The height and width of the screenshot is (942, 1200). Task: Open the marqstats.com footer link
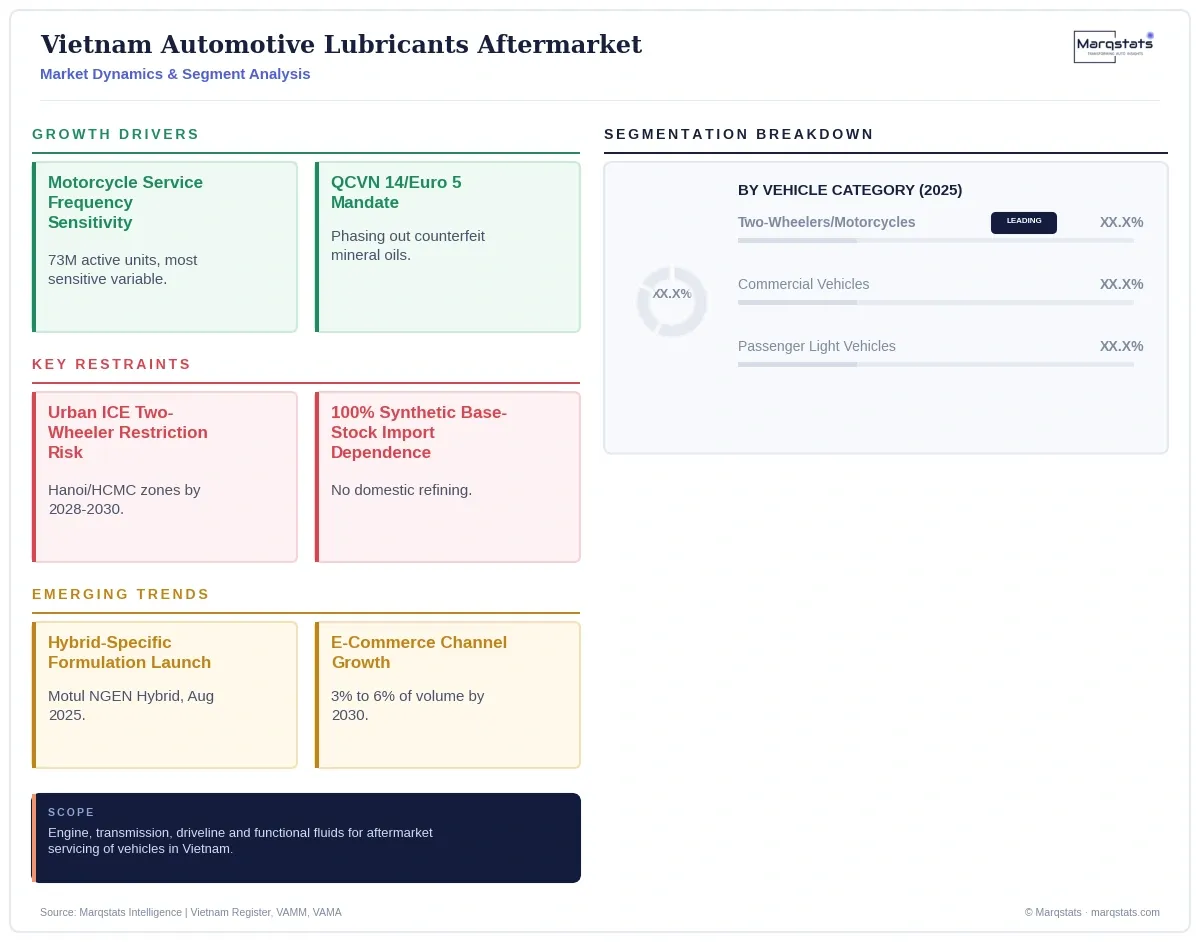(1125, 912)
